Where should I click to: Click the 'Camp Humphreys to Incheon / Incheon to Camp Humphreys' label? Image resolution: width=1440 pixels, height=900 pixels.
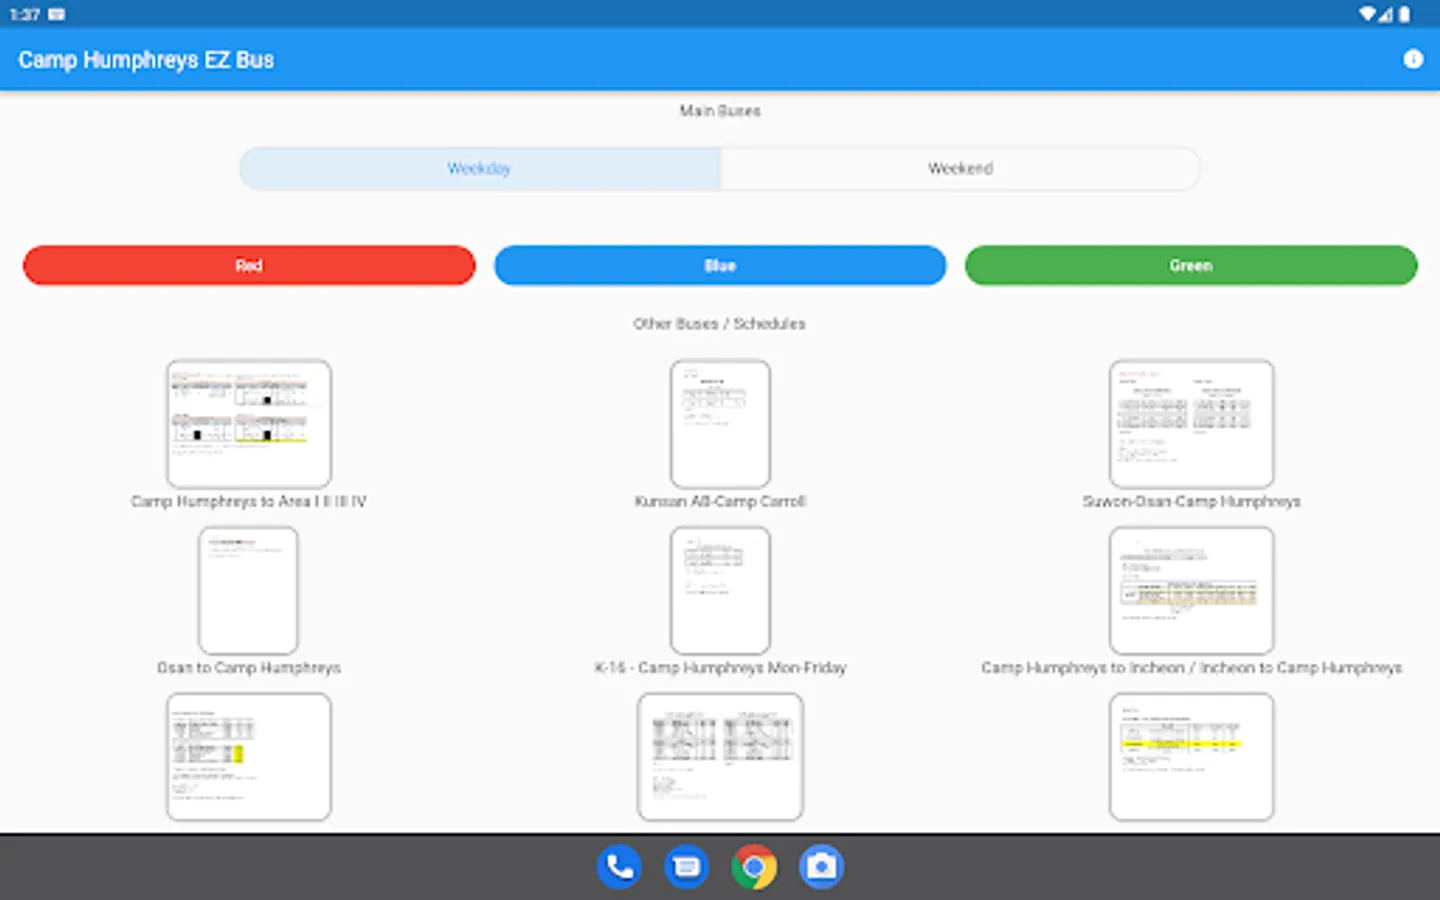coord(1191,667)
